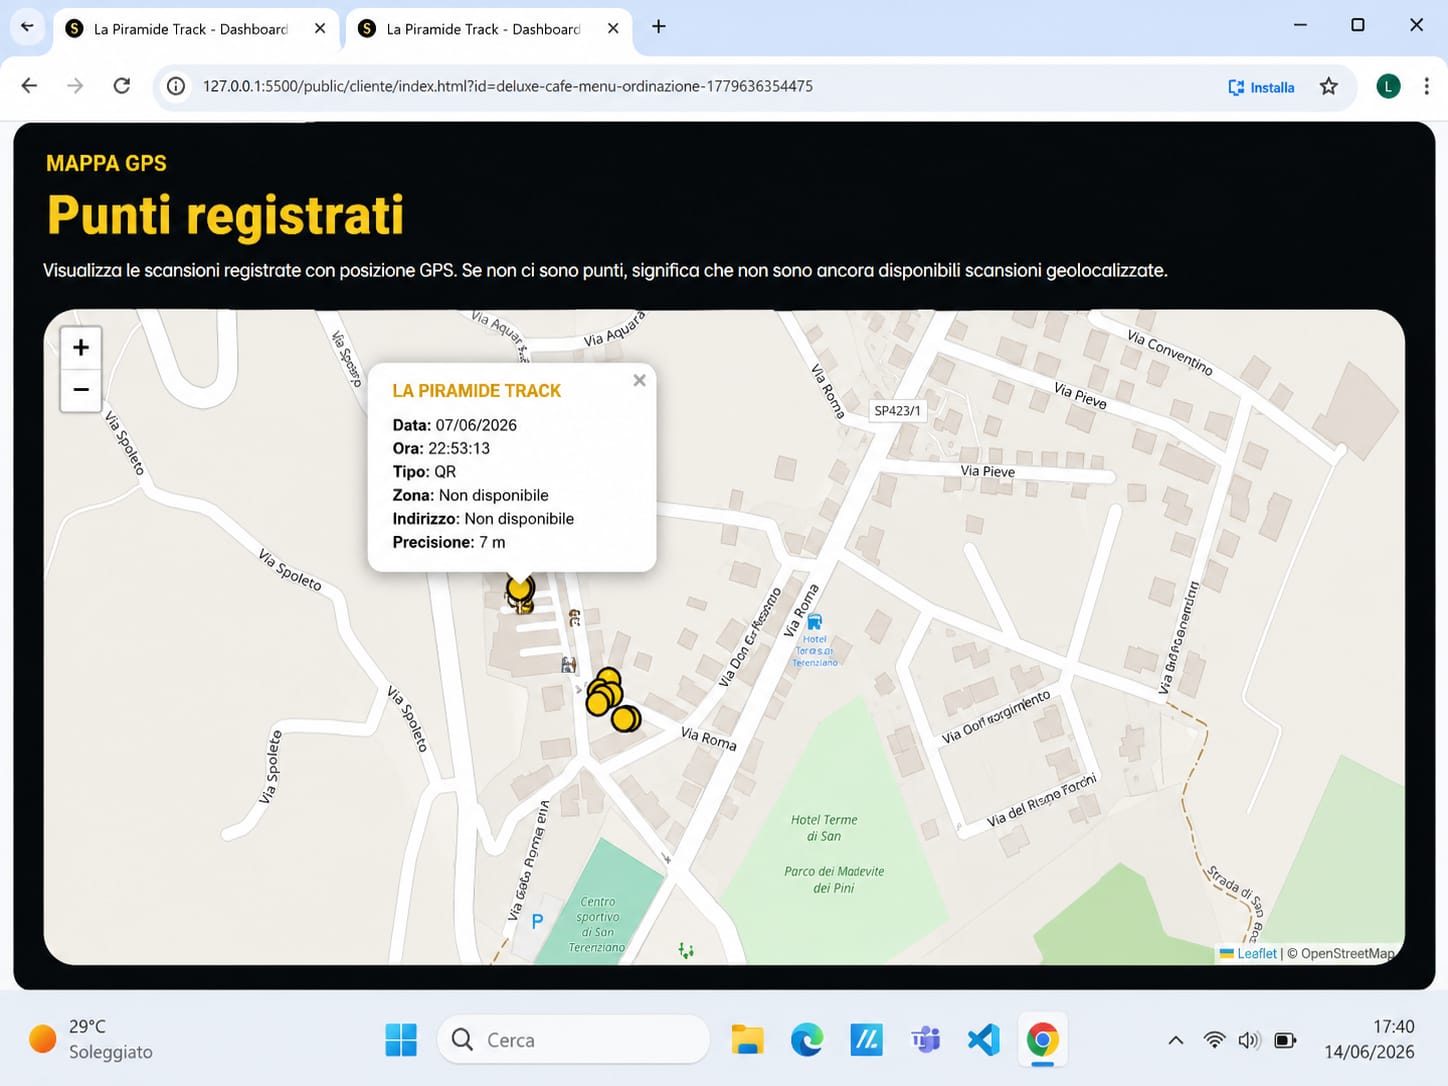The height and width of the screenshot is (1086, 1448).
Task: Click the Chrome taskbar icon
Action: 1042,1040
